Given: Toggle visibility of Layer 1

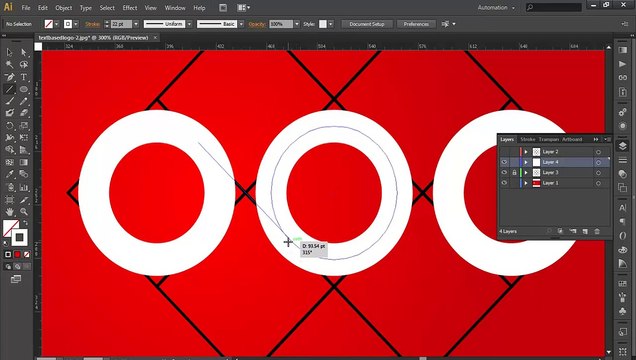Looking at the screenshot, I should tap(504, 183).
